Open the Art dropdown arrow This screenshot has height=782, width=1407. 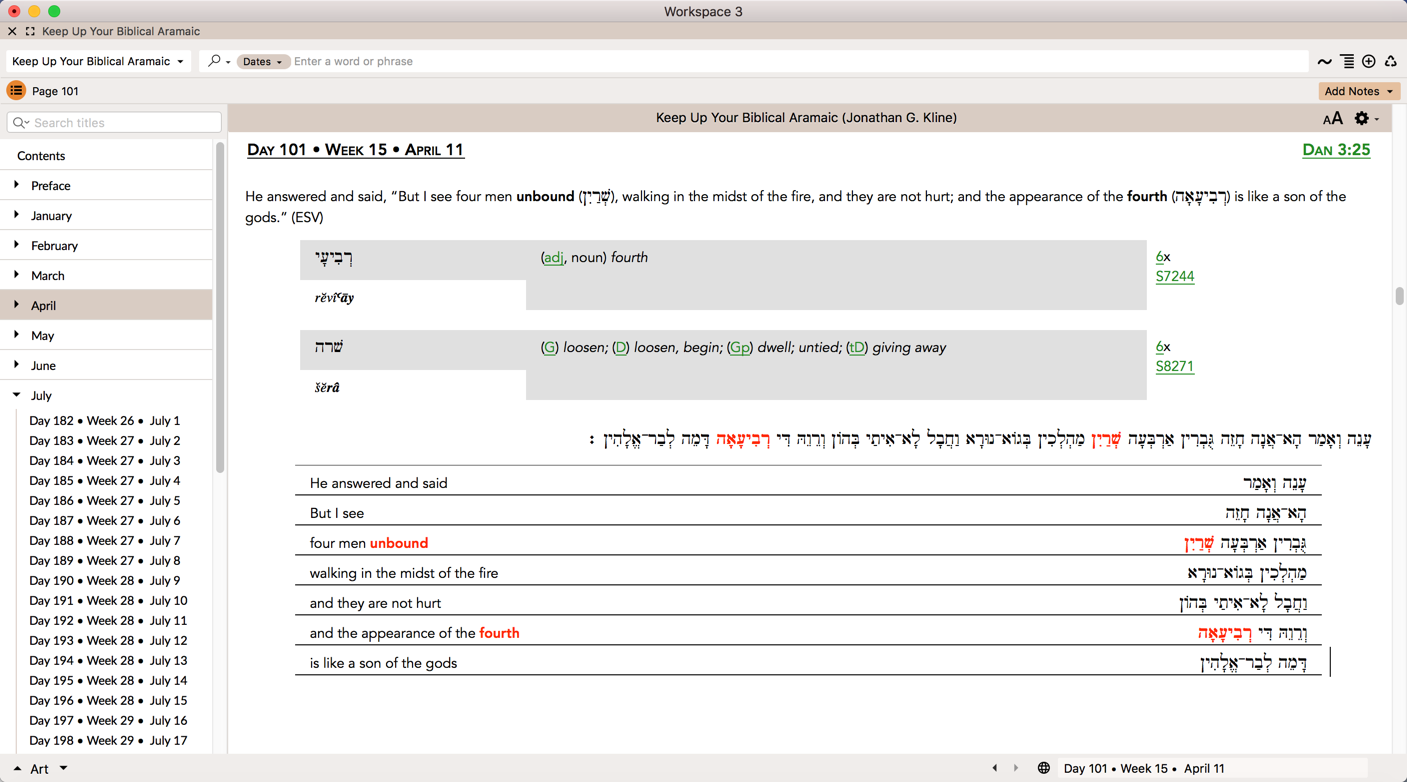click(x=63, y=769)
